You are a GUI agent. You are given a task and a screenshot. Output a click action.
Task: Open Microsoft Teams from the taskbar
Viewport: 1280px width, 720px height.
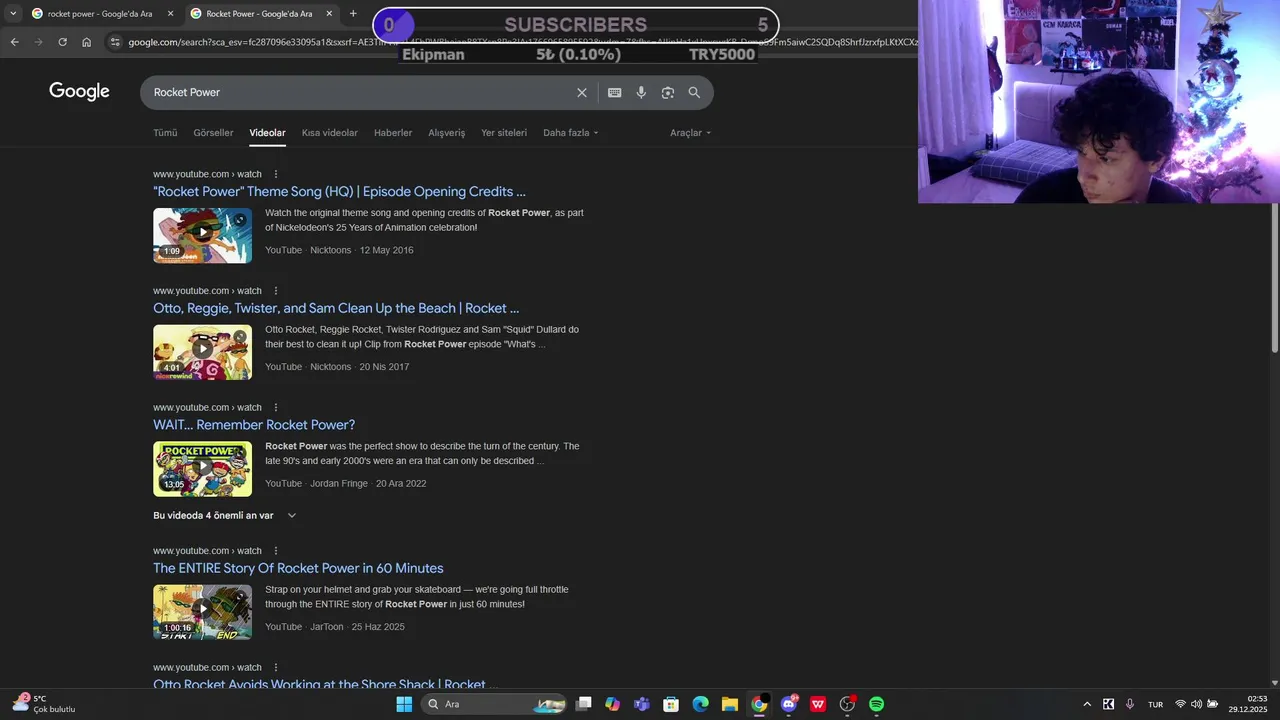pos(642,704)
